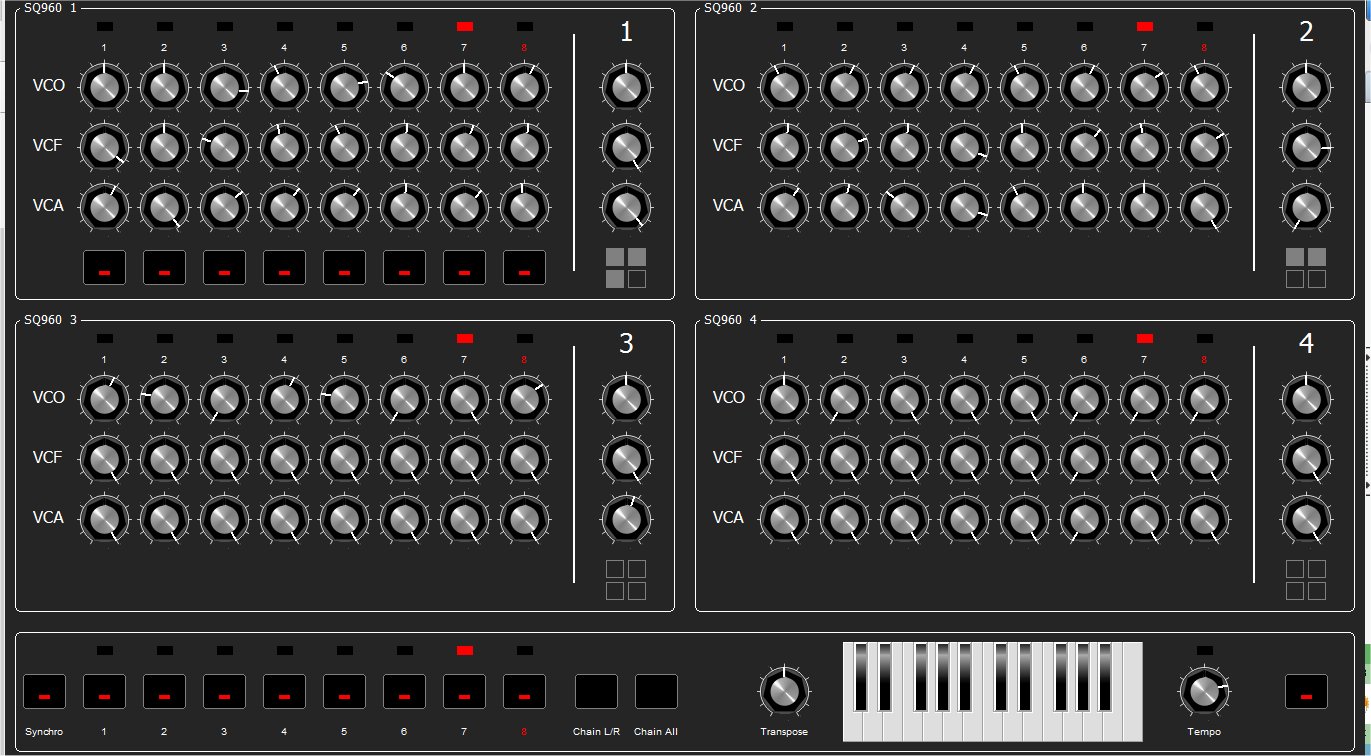Screen dimensions: 1371x756
Task: Click SQ960 3 VCA knob for step 1
Action: click(104, 519)
